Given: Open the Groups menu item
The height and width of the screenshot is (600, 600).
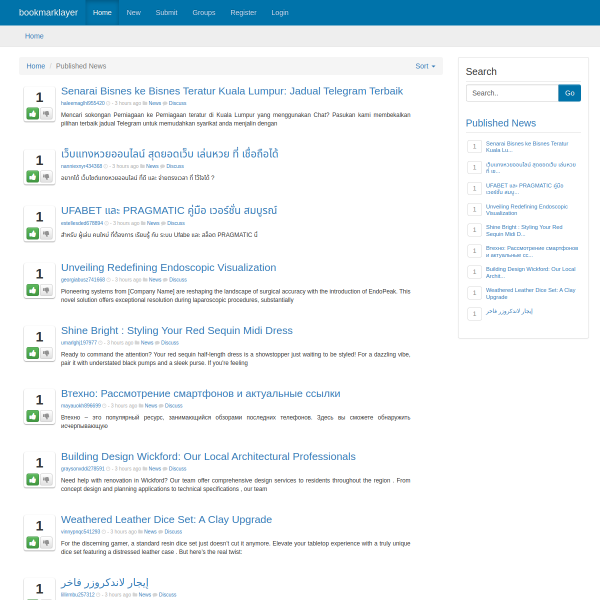Looking at the screenshot, I should coord(204,13).
